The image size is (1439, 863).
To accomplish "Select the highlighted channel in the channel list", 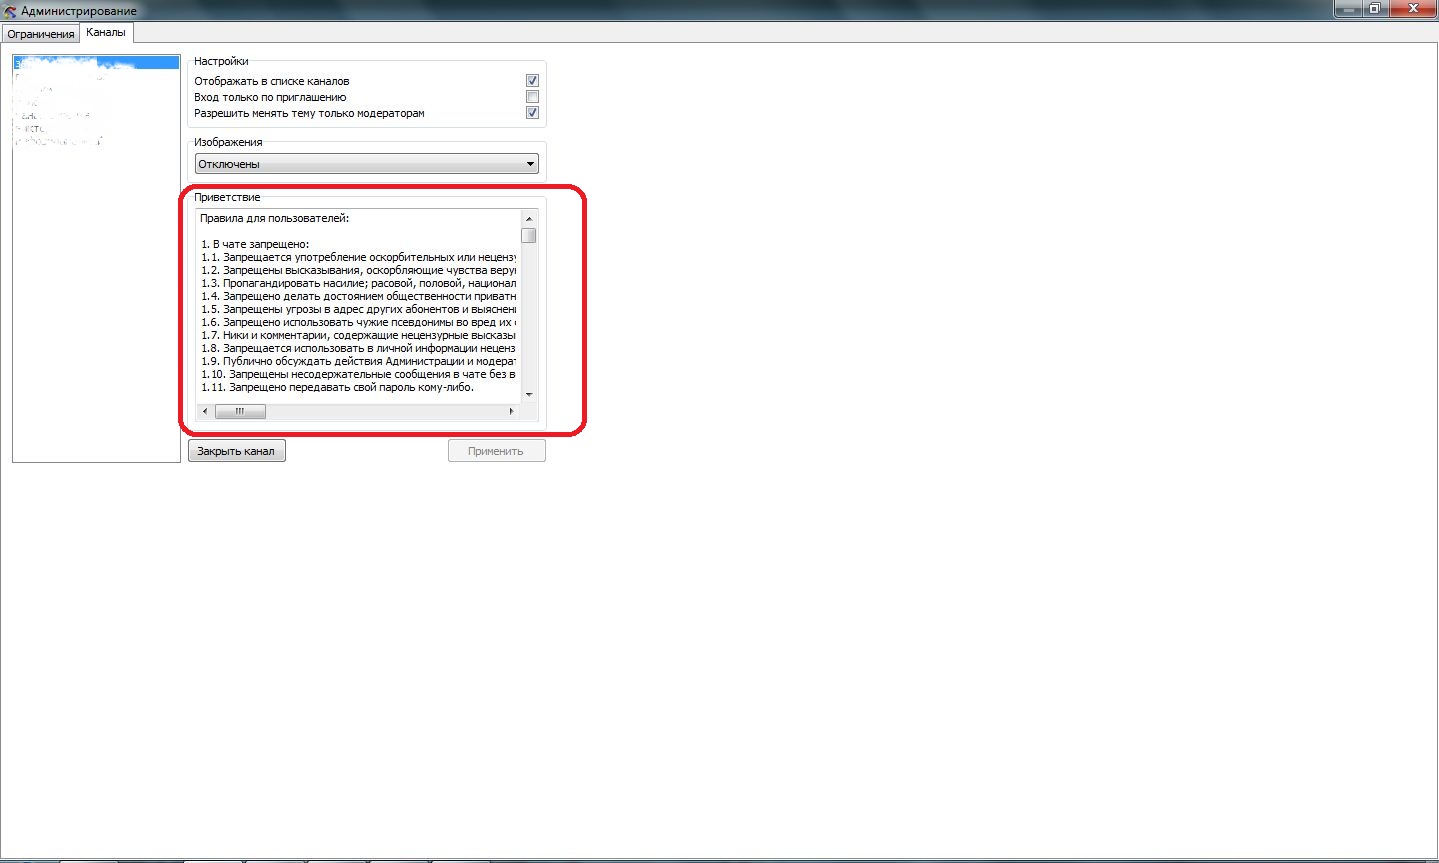I will (x=95, y=63).
